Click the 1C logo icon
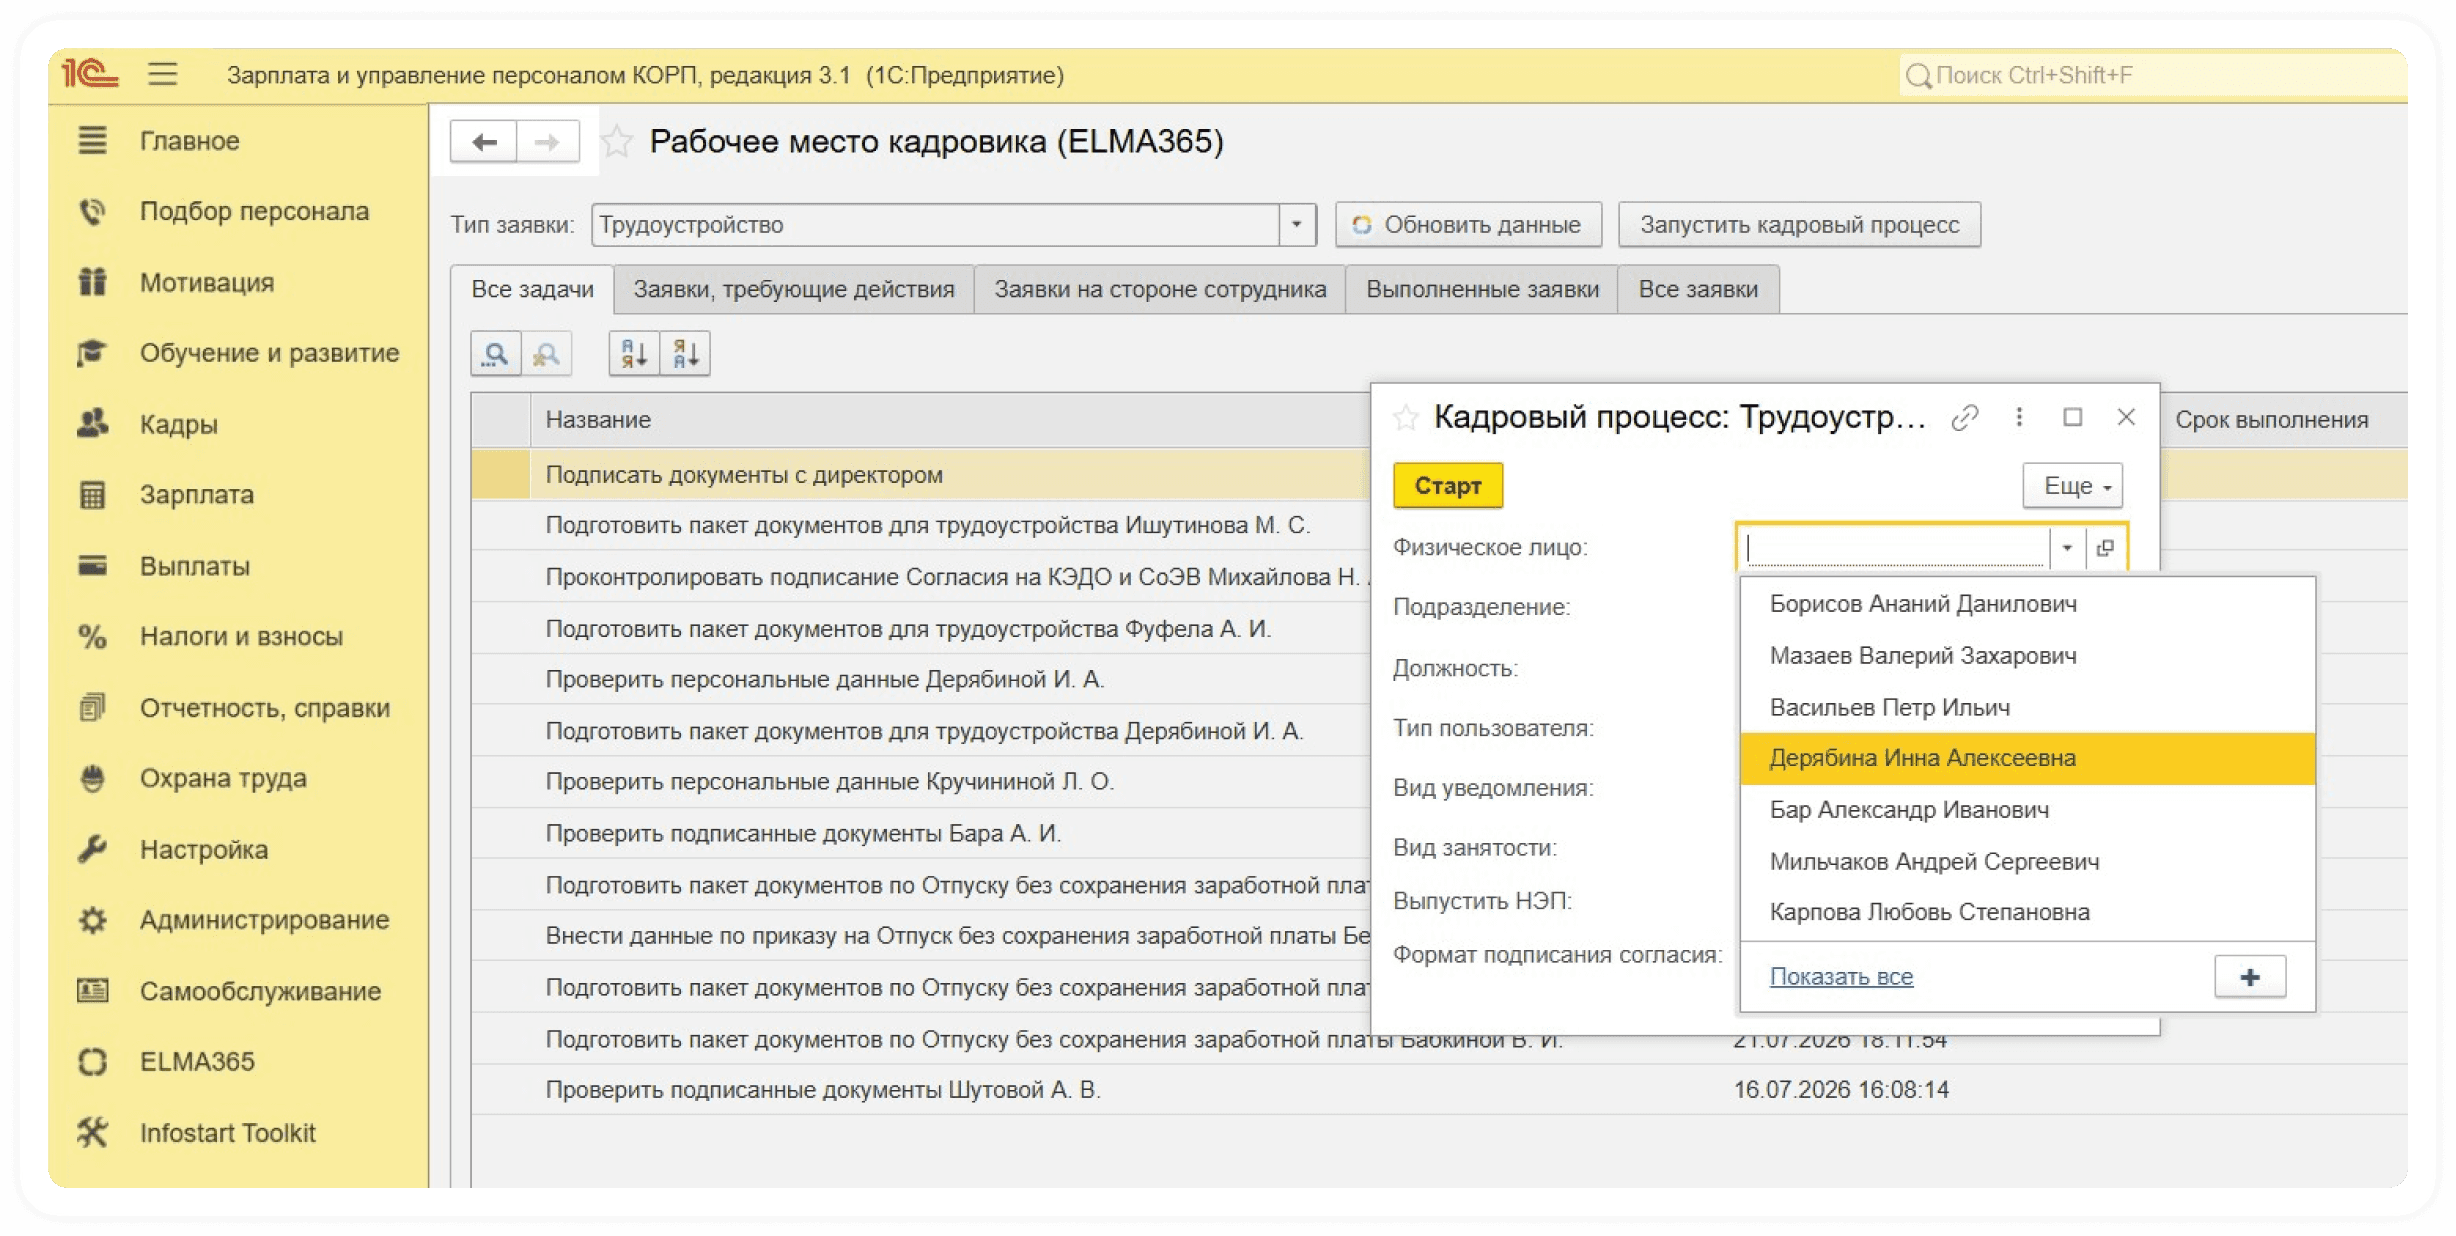The width and height of the screenshot is (2456, 1236). tap(90, 74)
